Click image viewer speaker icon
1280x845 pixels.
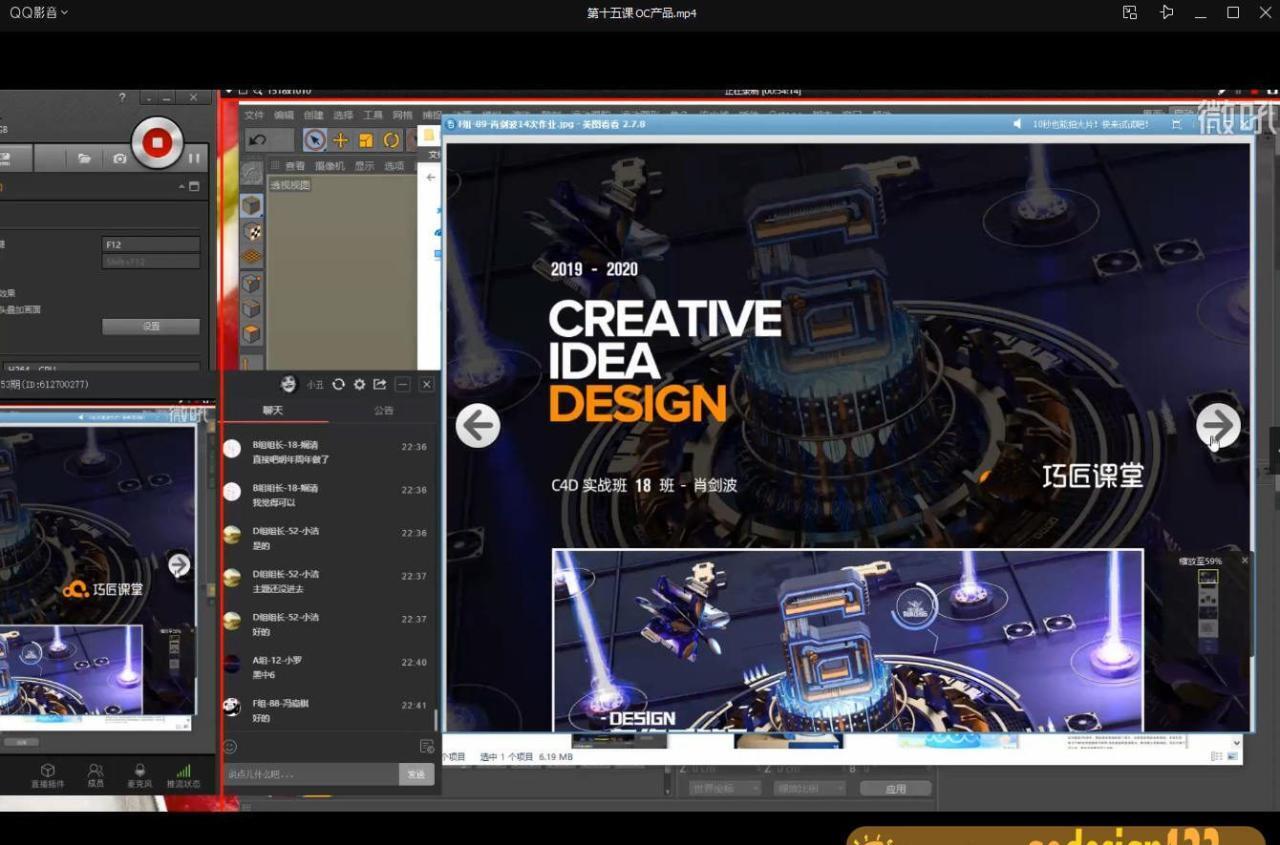tap(1017, 124)
